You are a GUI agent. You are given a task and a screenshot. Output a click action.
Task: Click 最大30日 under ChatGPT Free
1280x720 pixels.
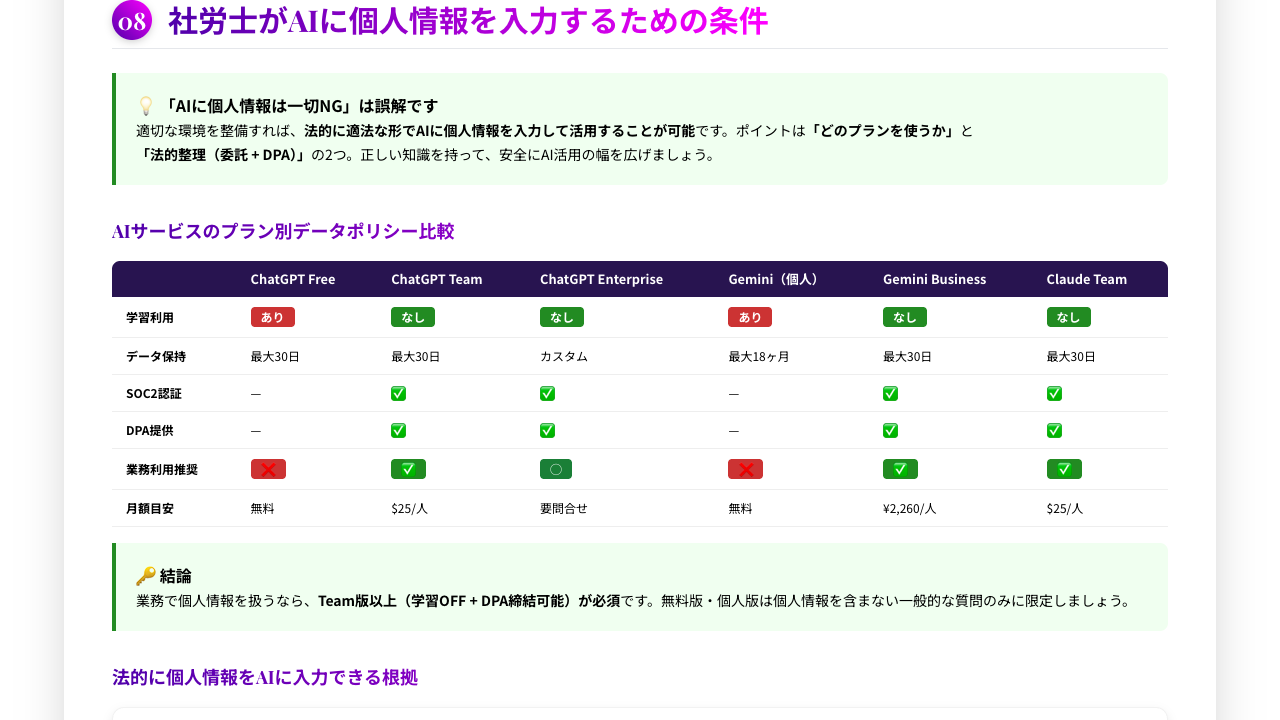click(275, 357)
